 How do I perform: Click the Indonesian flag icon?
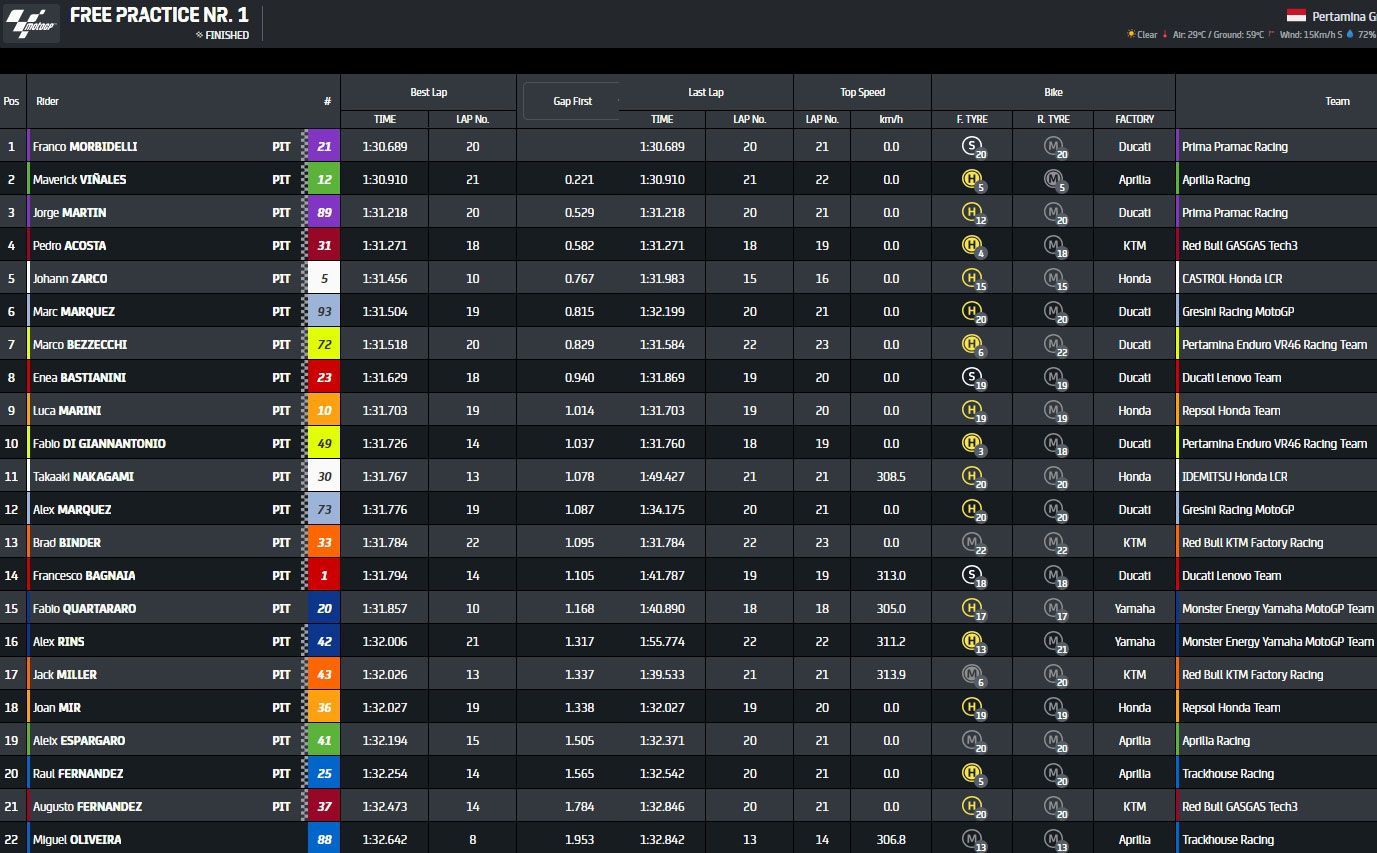click(1296, 15)
